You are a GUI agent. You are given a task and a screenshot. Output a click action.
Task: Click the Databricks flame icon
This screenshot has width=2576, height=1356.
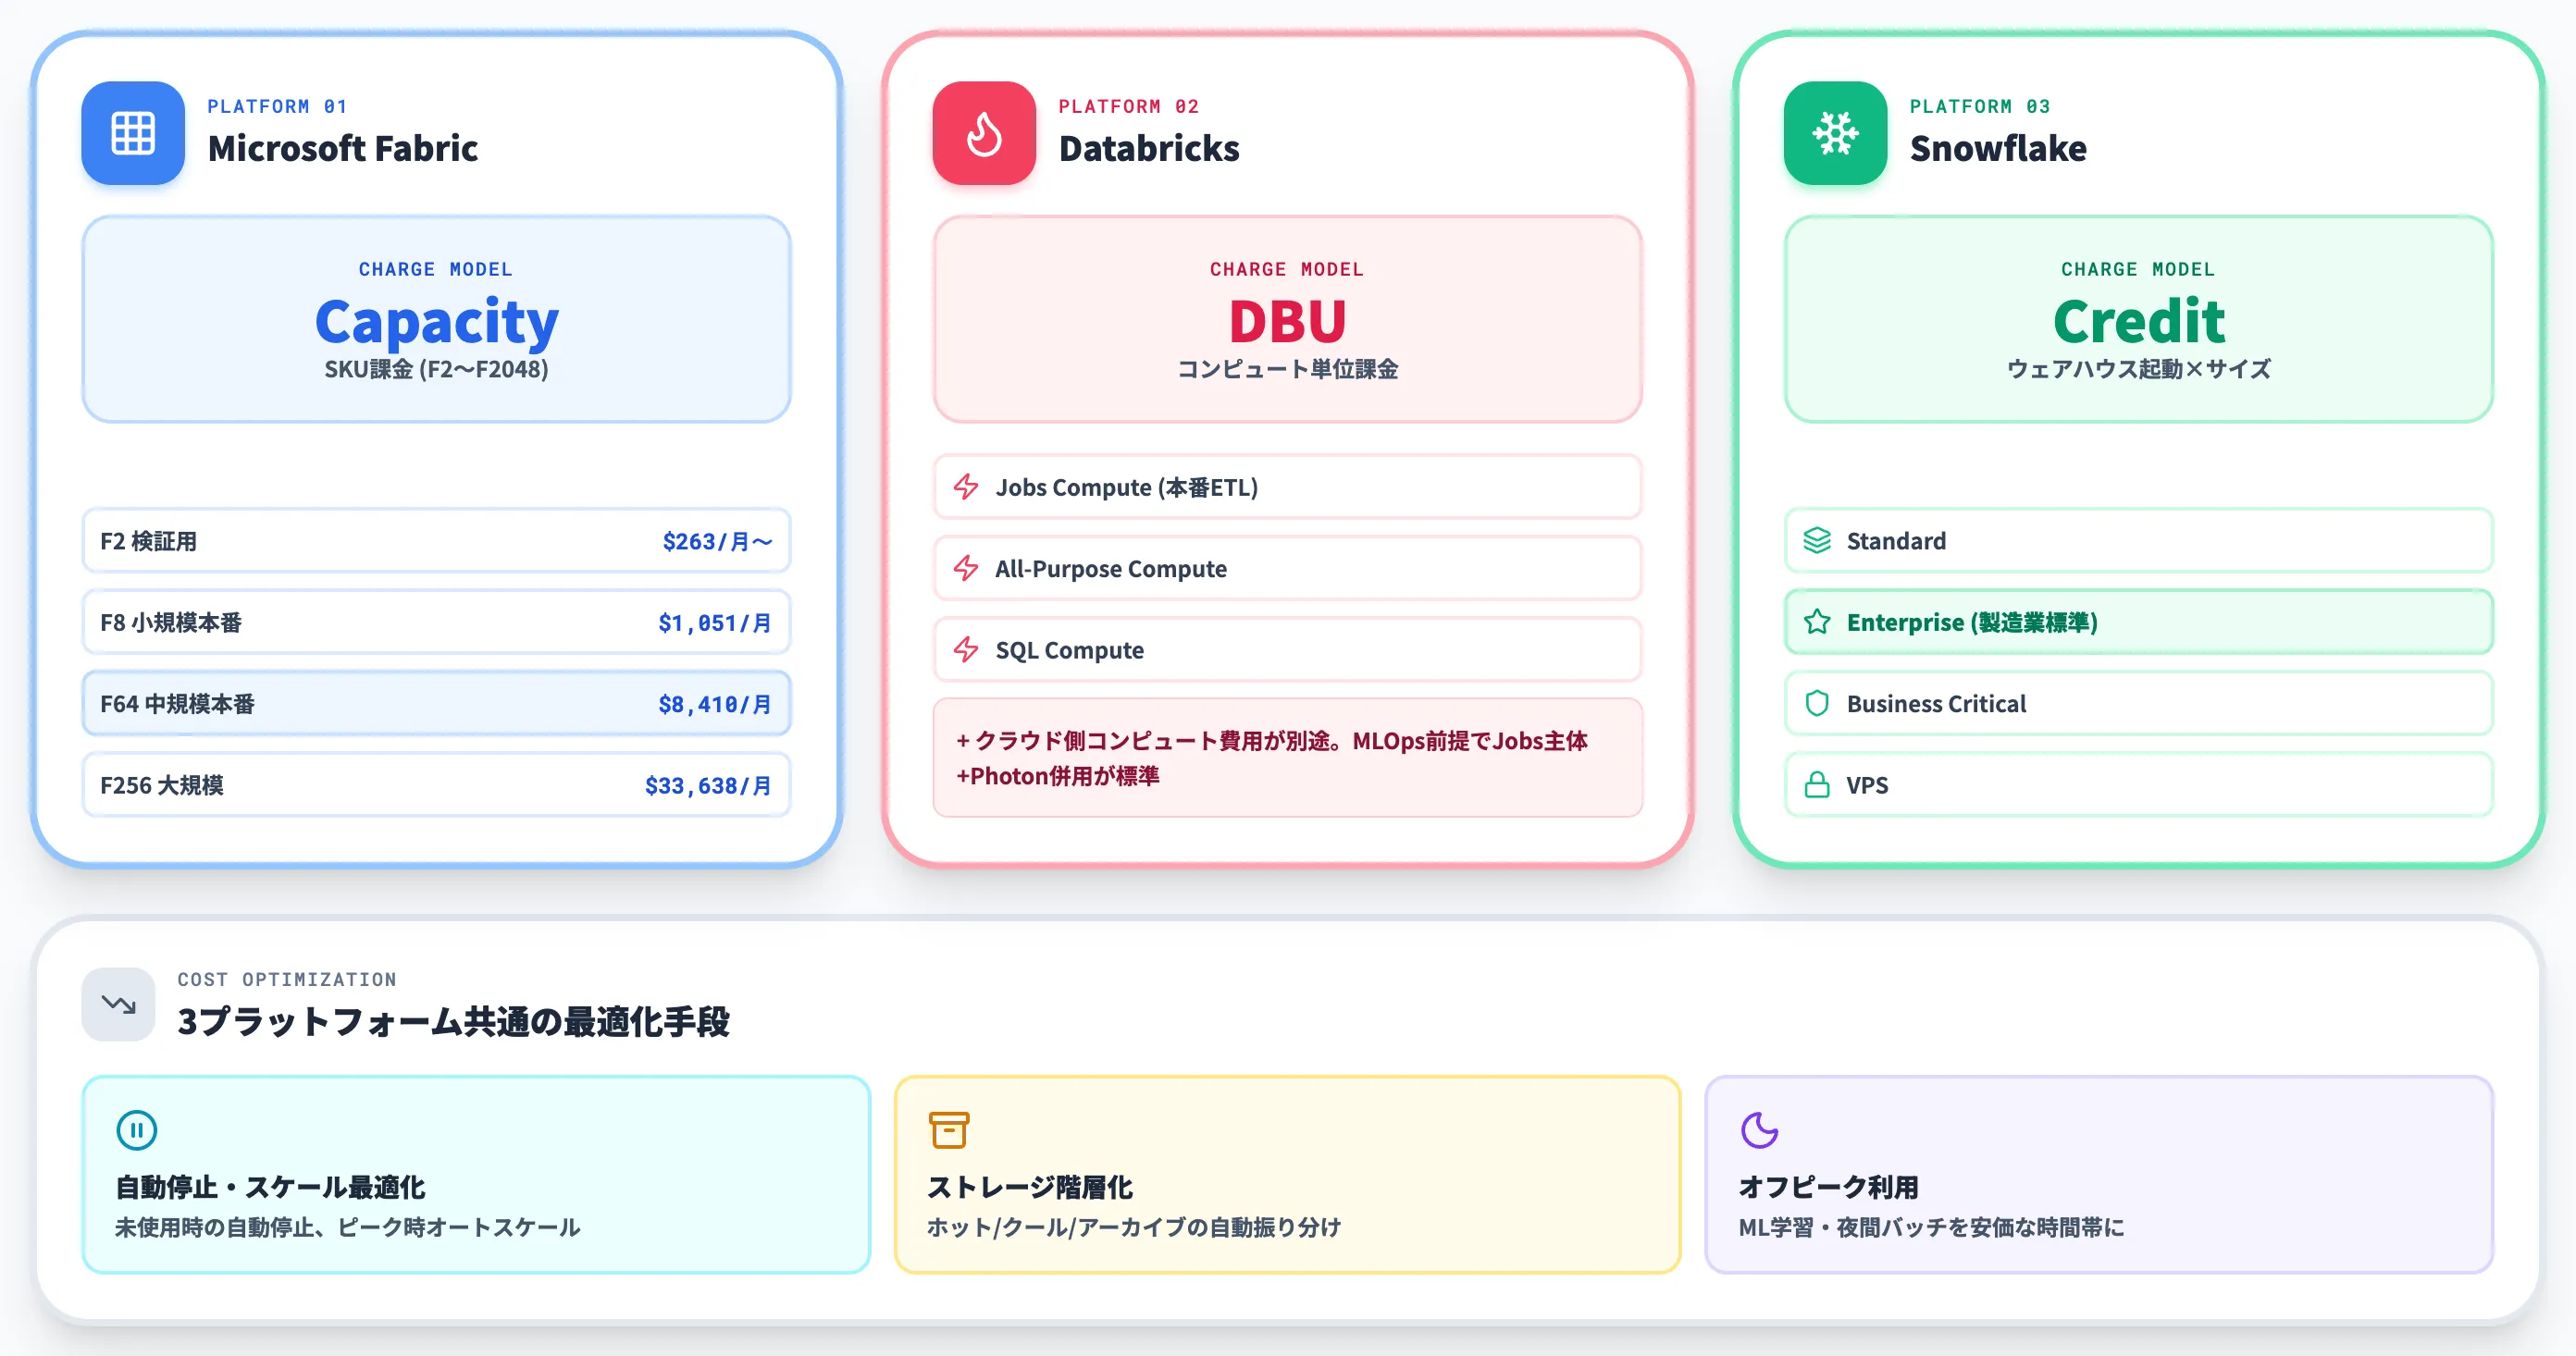984,133
